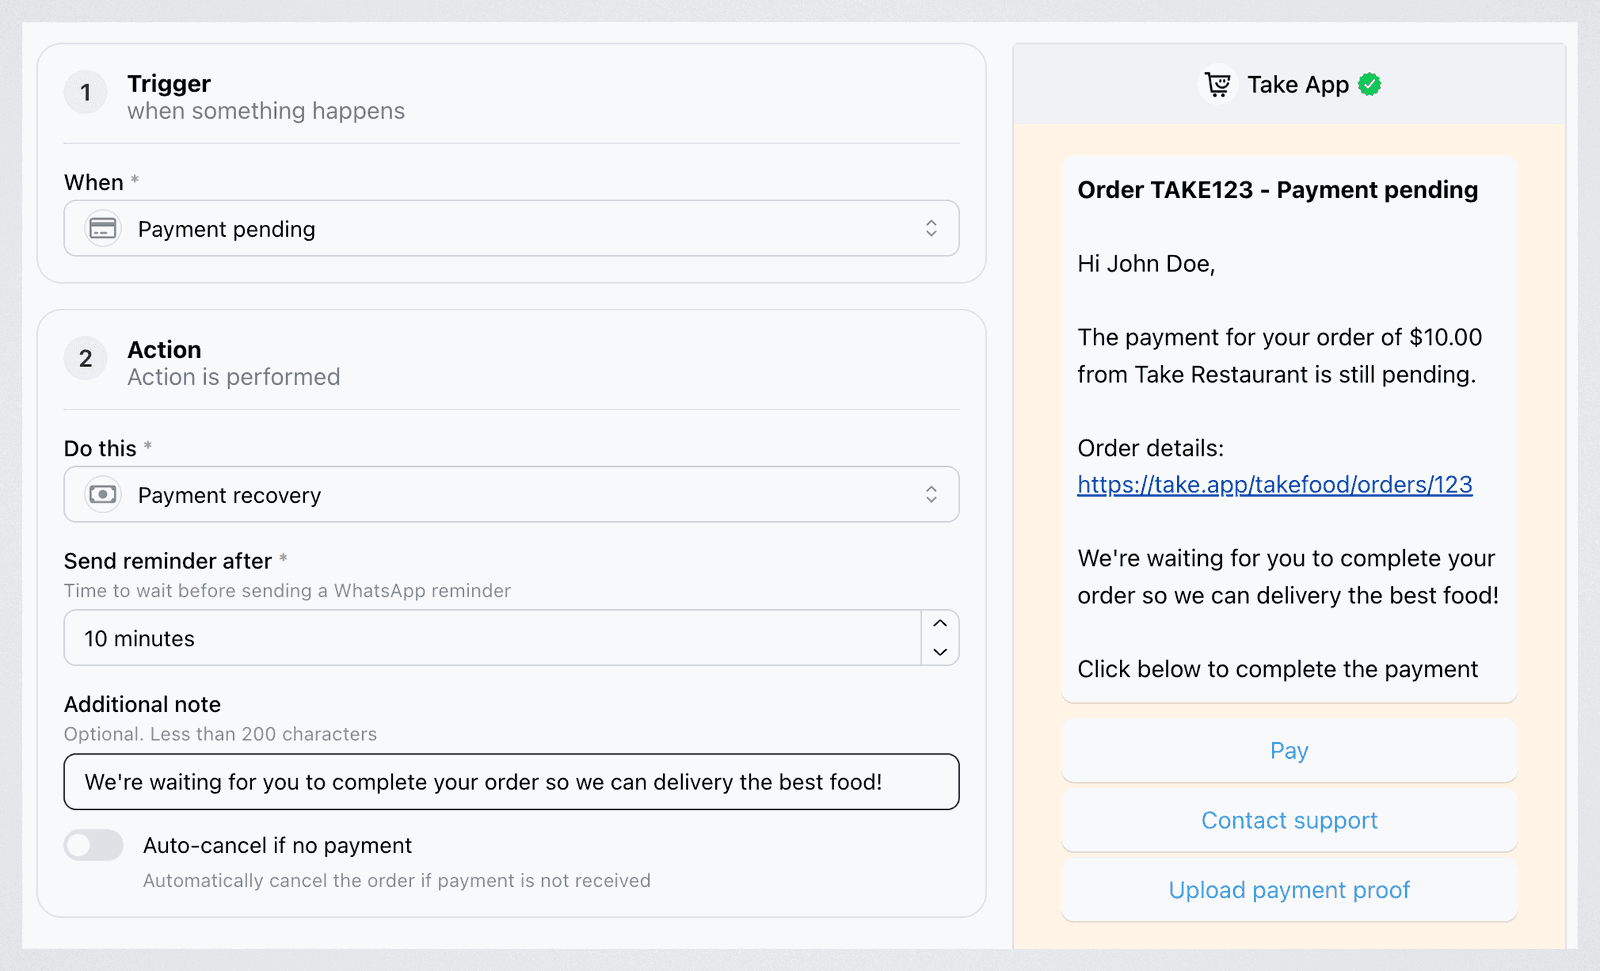Open the When trigger dropdown
Viewport: 1600px width, 971px height.
click(x=512, y=229)
